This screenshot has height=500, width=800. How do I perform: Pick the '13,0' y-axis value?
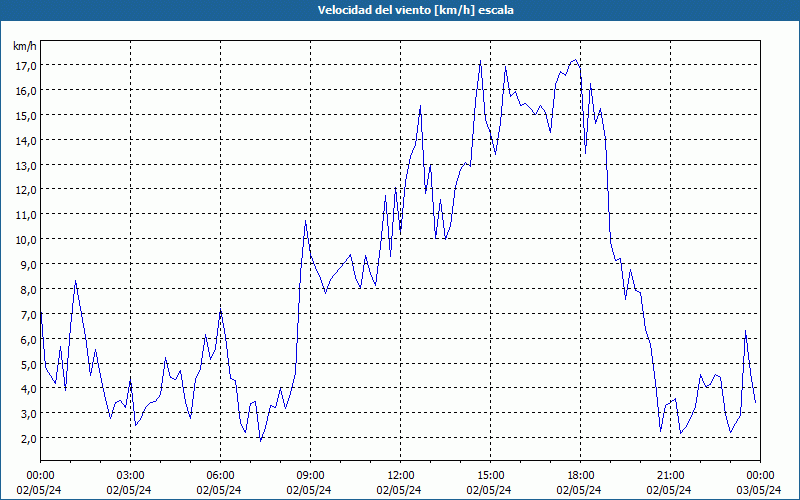click(x=25, y=165)
